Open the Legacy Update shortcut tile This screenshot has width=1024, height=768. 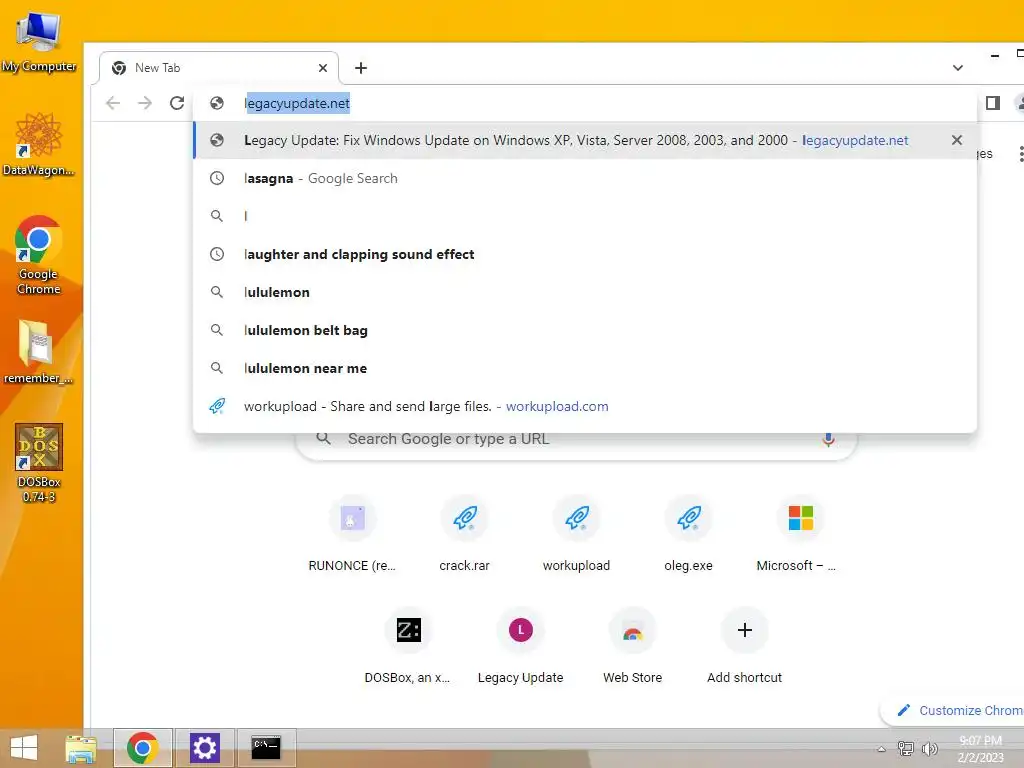pos(520,648)
